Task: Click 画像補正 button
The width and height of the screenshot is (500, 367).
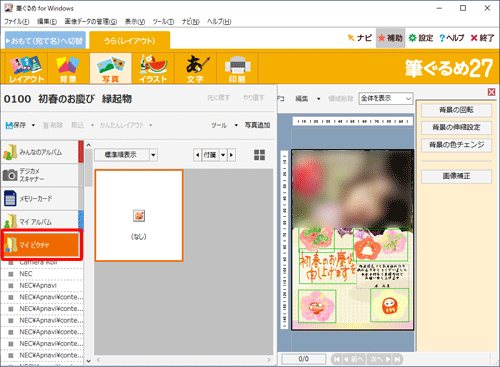Action: (x=456, y=176)
